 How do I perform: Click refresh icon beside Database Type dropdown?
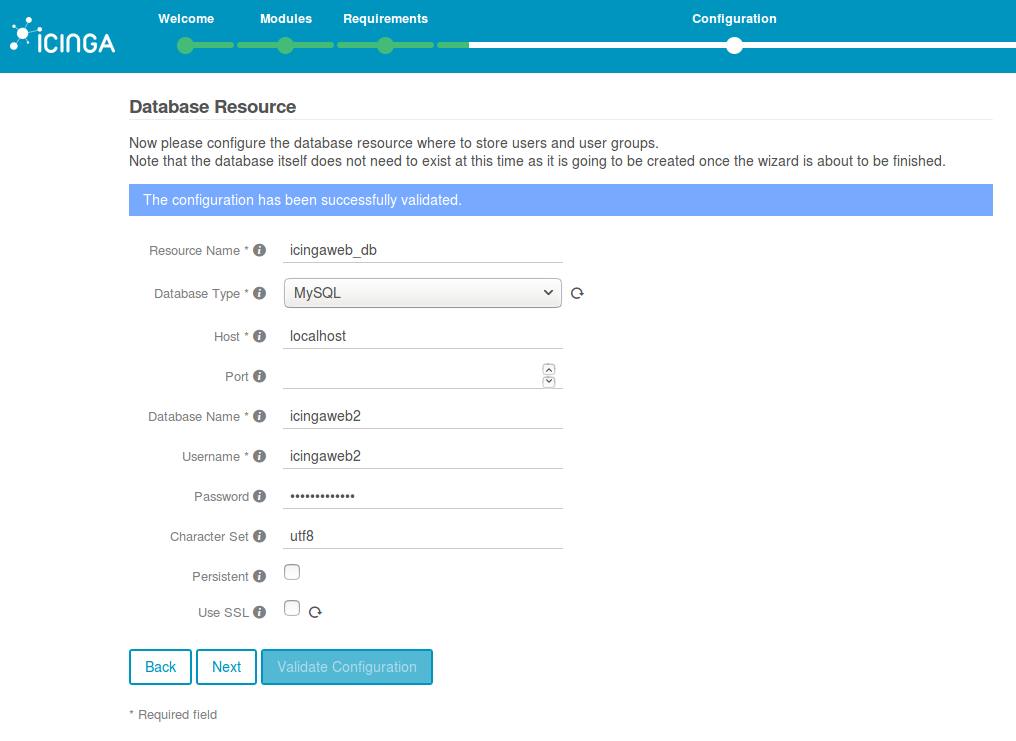577,293
